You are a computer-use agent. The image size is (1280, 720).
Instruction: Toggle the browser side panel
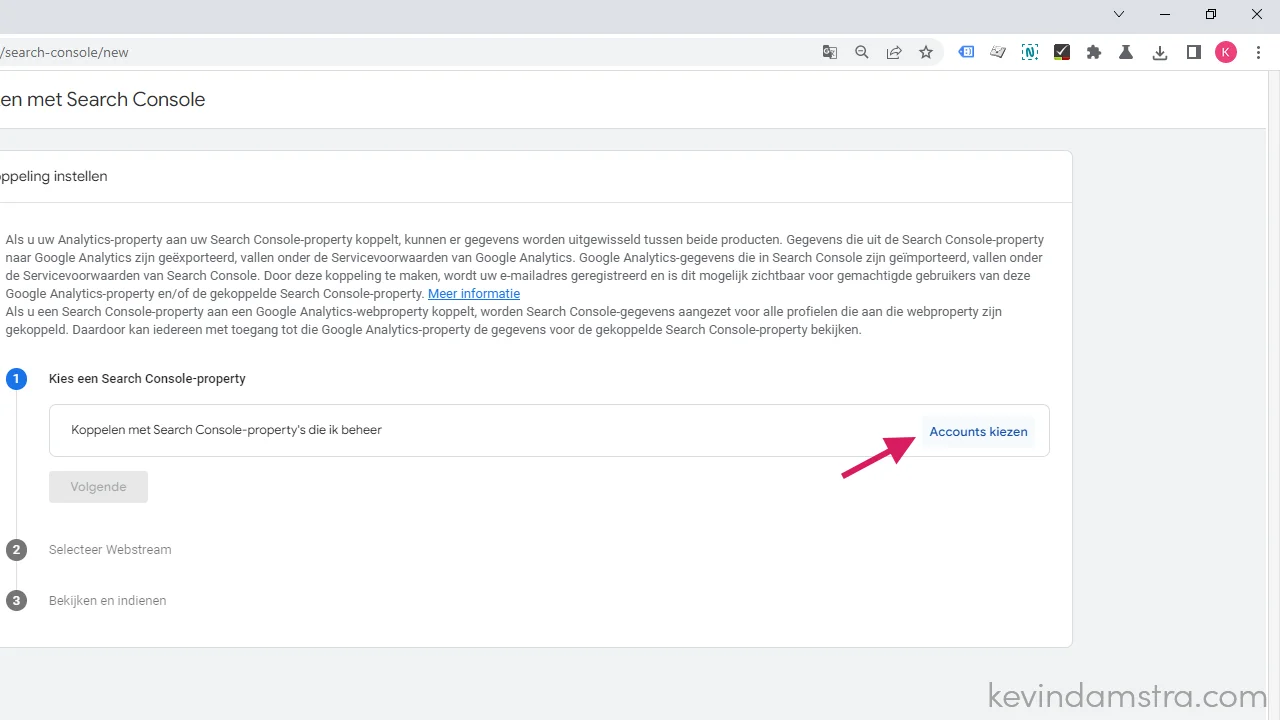point(1193,53)
